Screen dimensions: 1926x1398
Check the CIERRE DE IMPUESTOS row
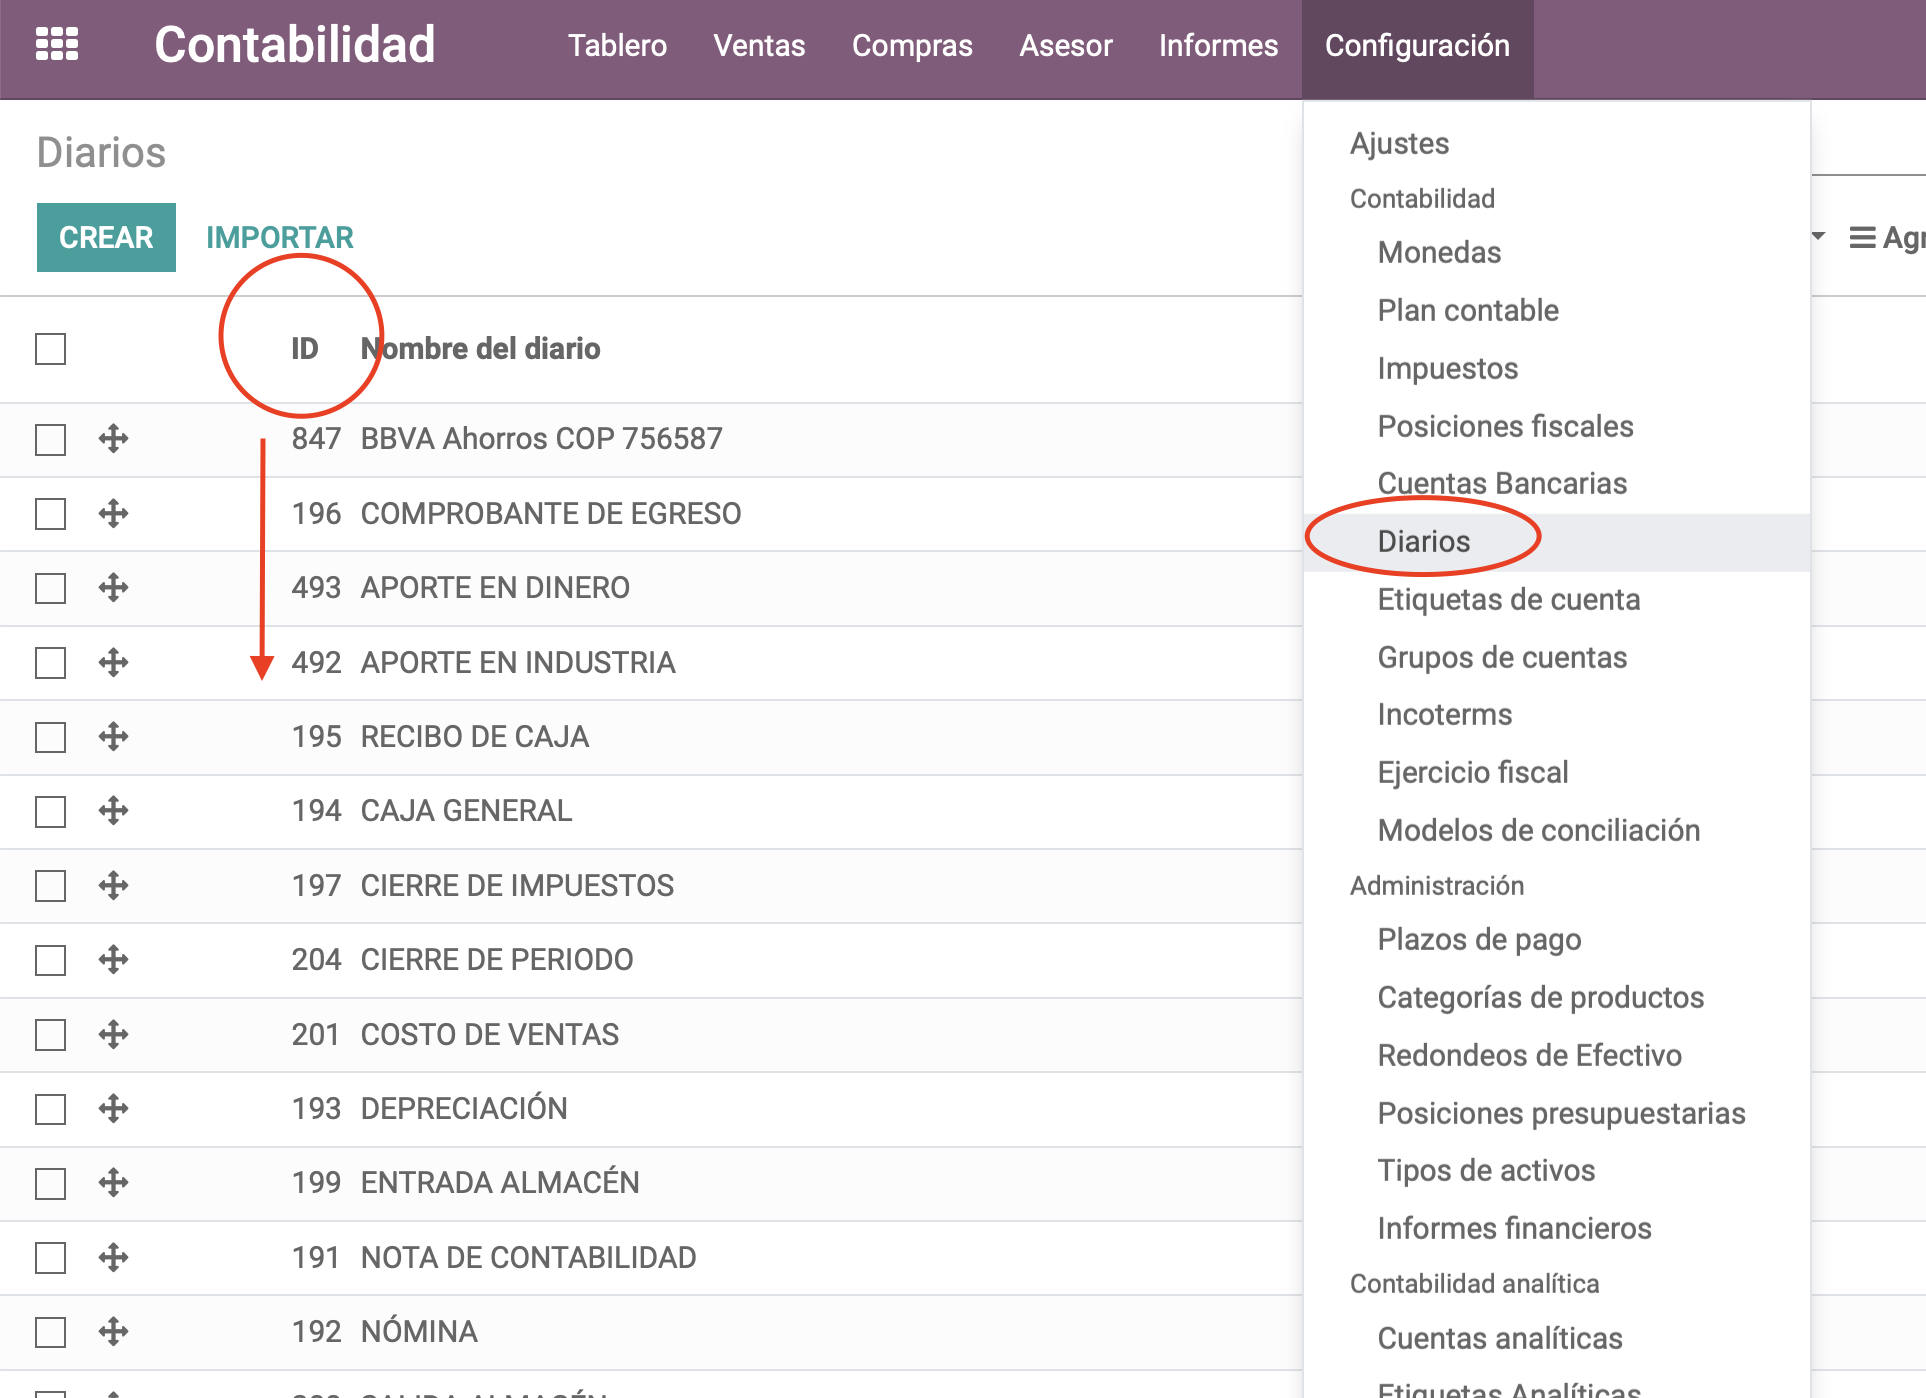(x=50, y=886)
